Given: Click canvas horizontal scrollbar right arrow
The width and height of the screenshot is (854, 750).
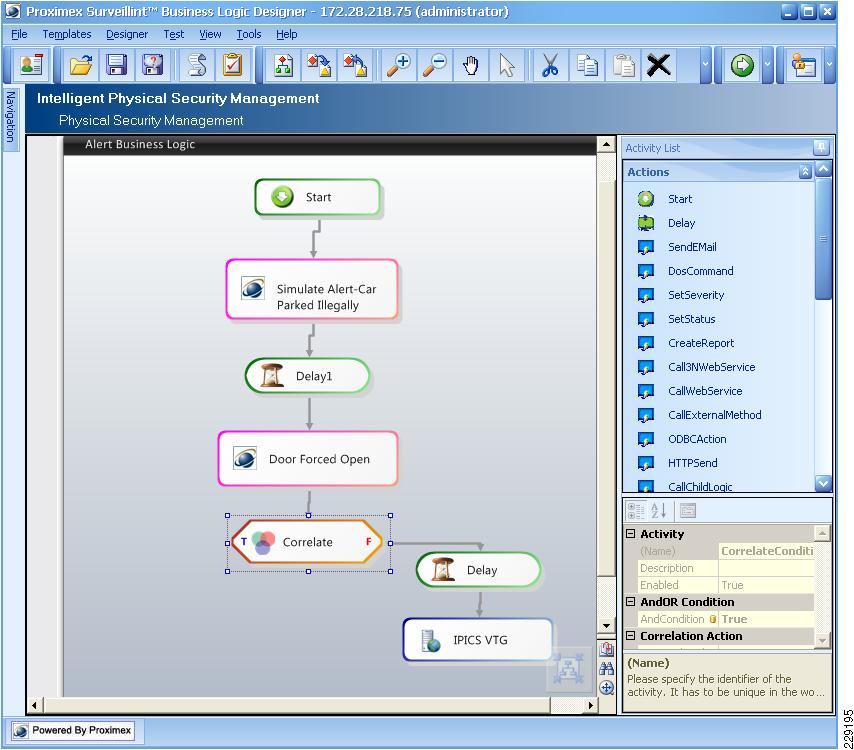Looking at the screenshot, I should pos(591,705).
